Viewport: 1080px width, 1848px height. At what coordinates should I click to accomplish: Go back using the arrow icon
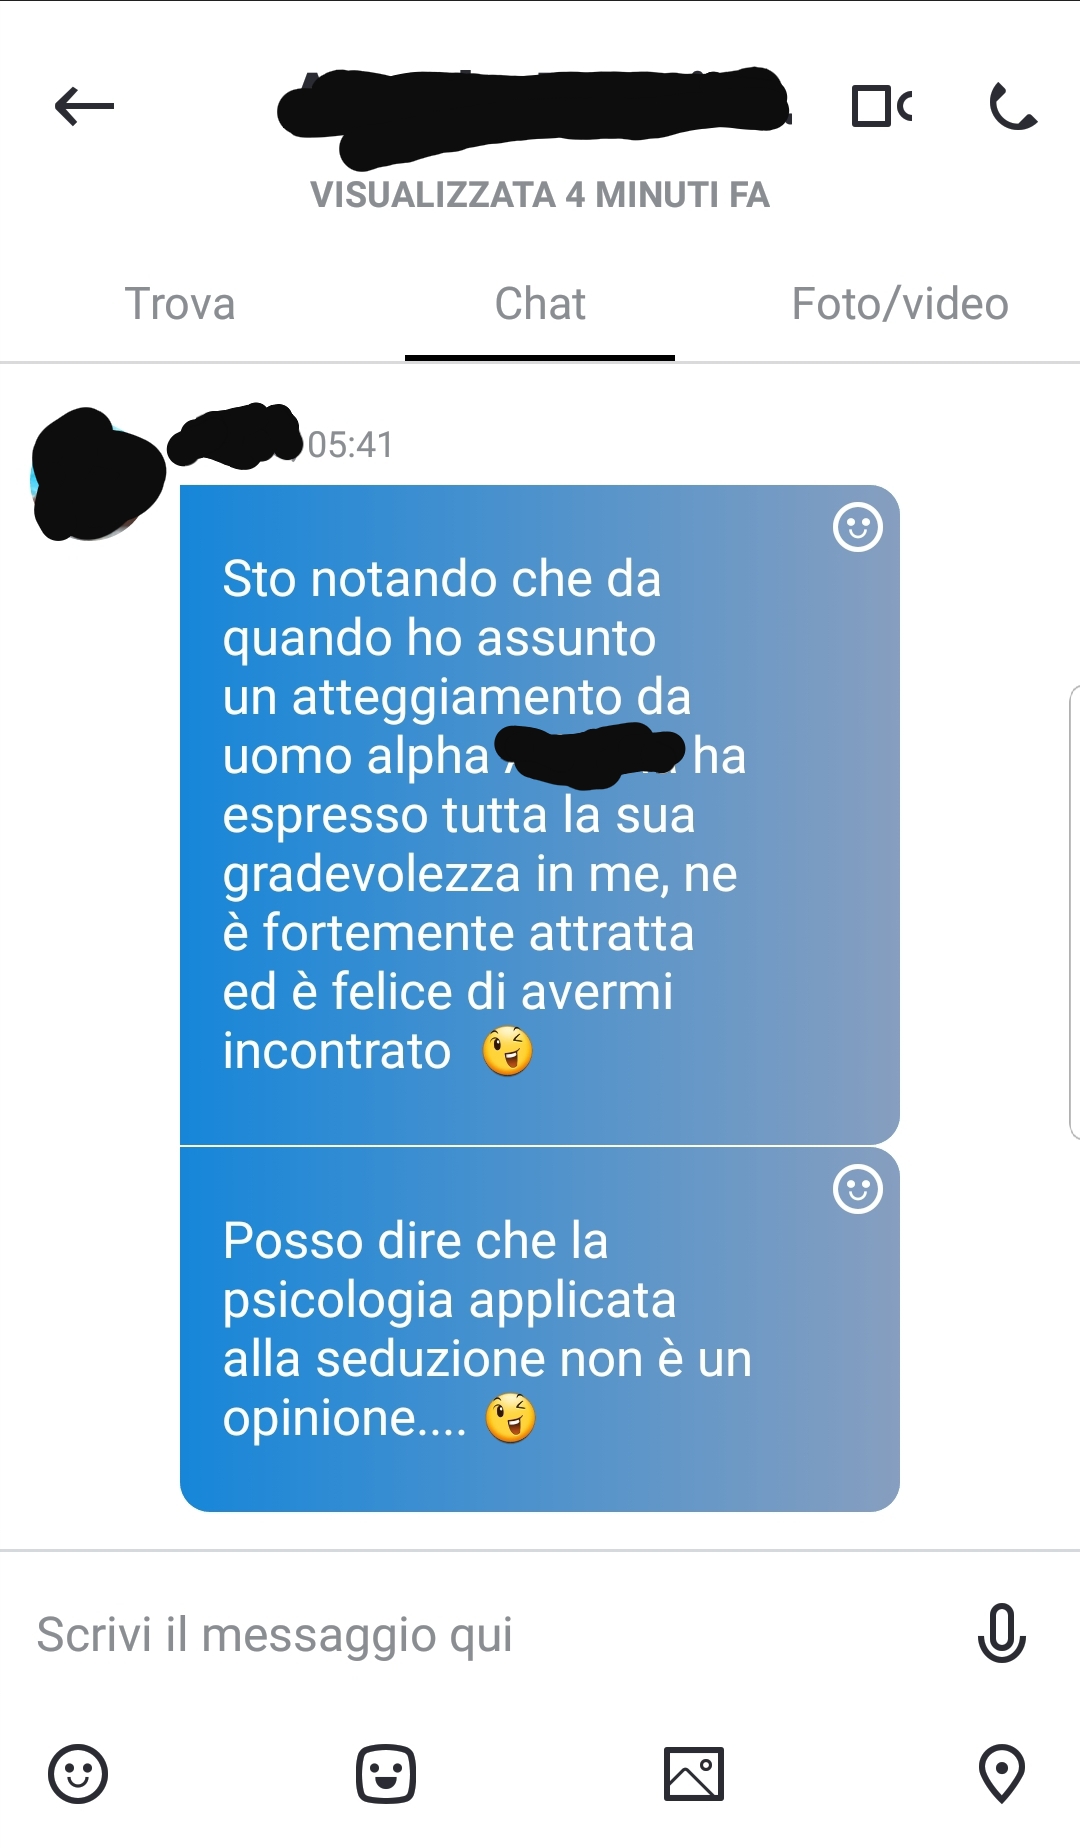pos(84,106)
